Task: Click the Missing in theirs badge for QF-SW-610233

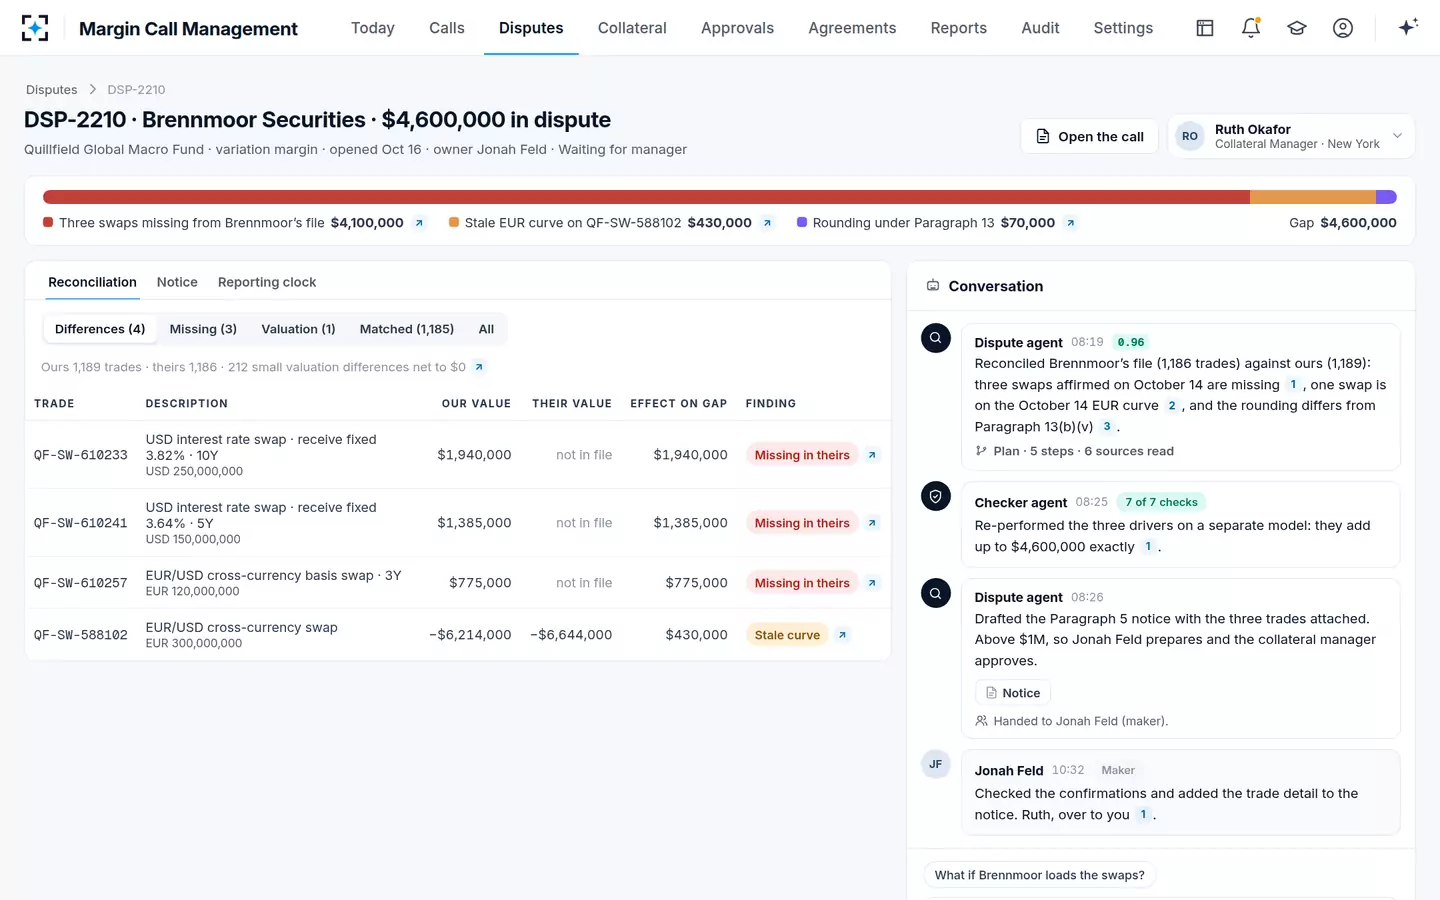Action: pyautogui.click(x=802, y=455)
